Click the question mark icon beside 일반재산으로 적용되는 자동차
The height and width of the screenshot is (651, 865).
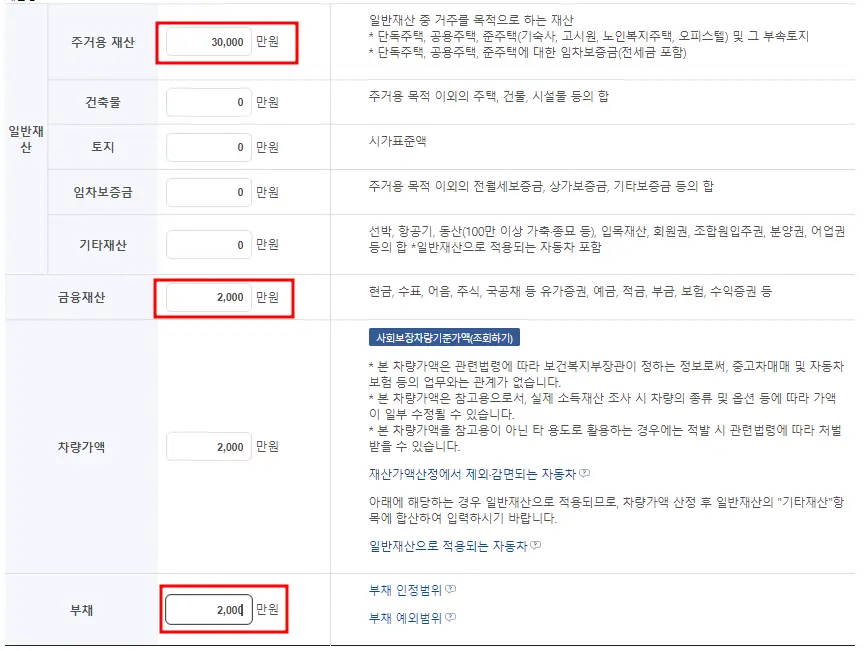coord(537,546)
